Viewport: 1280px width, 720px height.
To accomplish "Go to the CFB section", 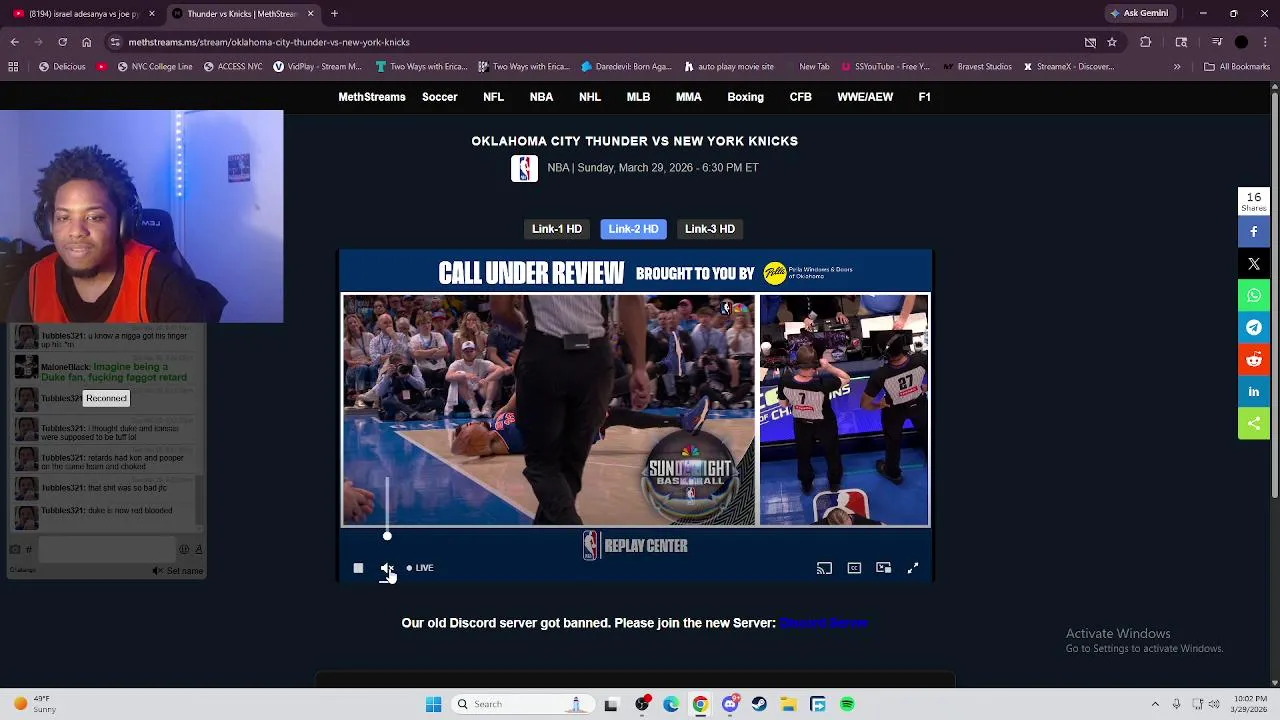I will [x=801, y=97].
